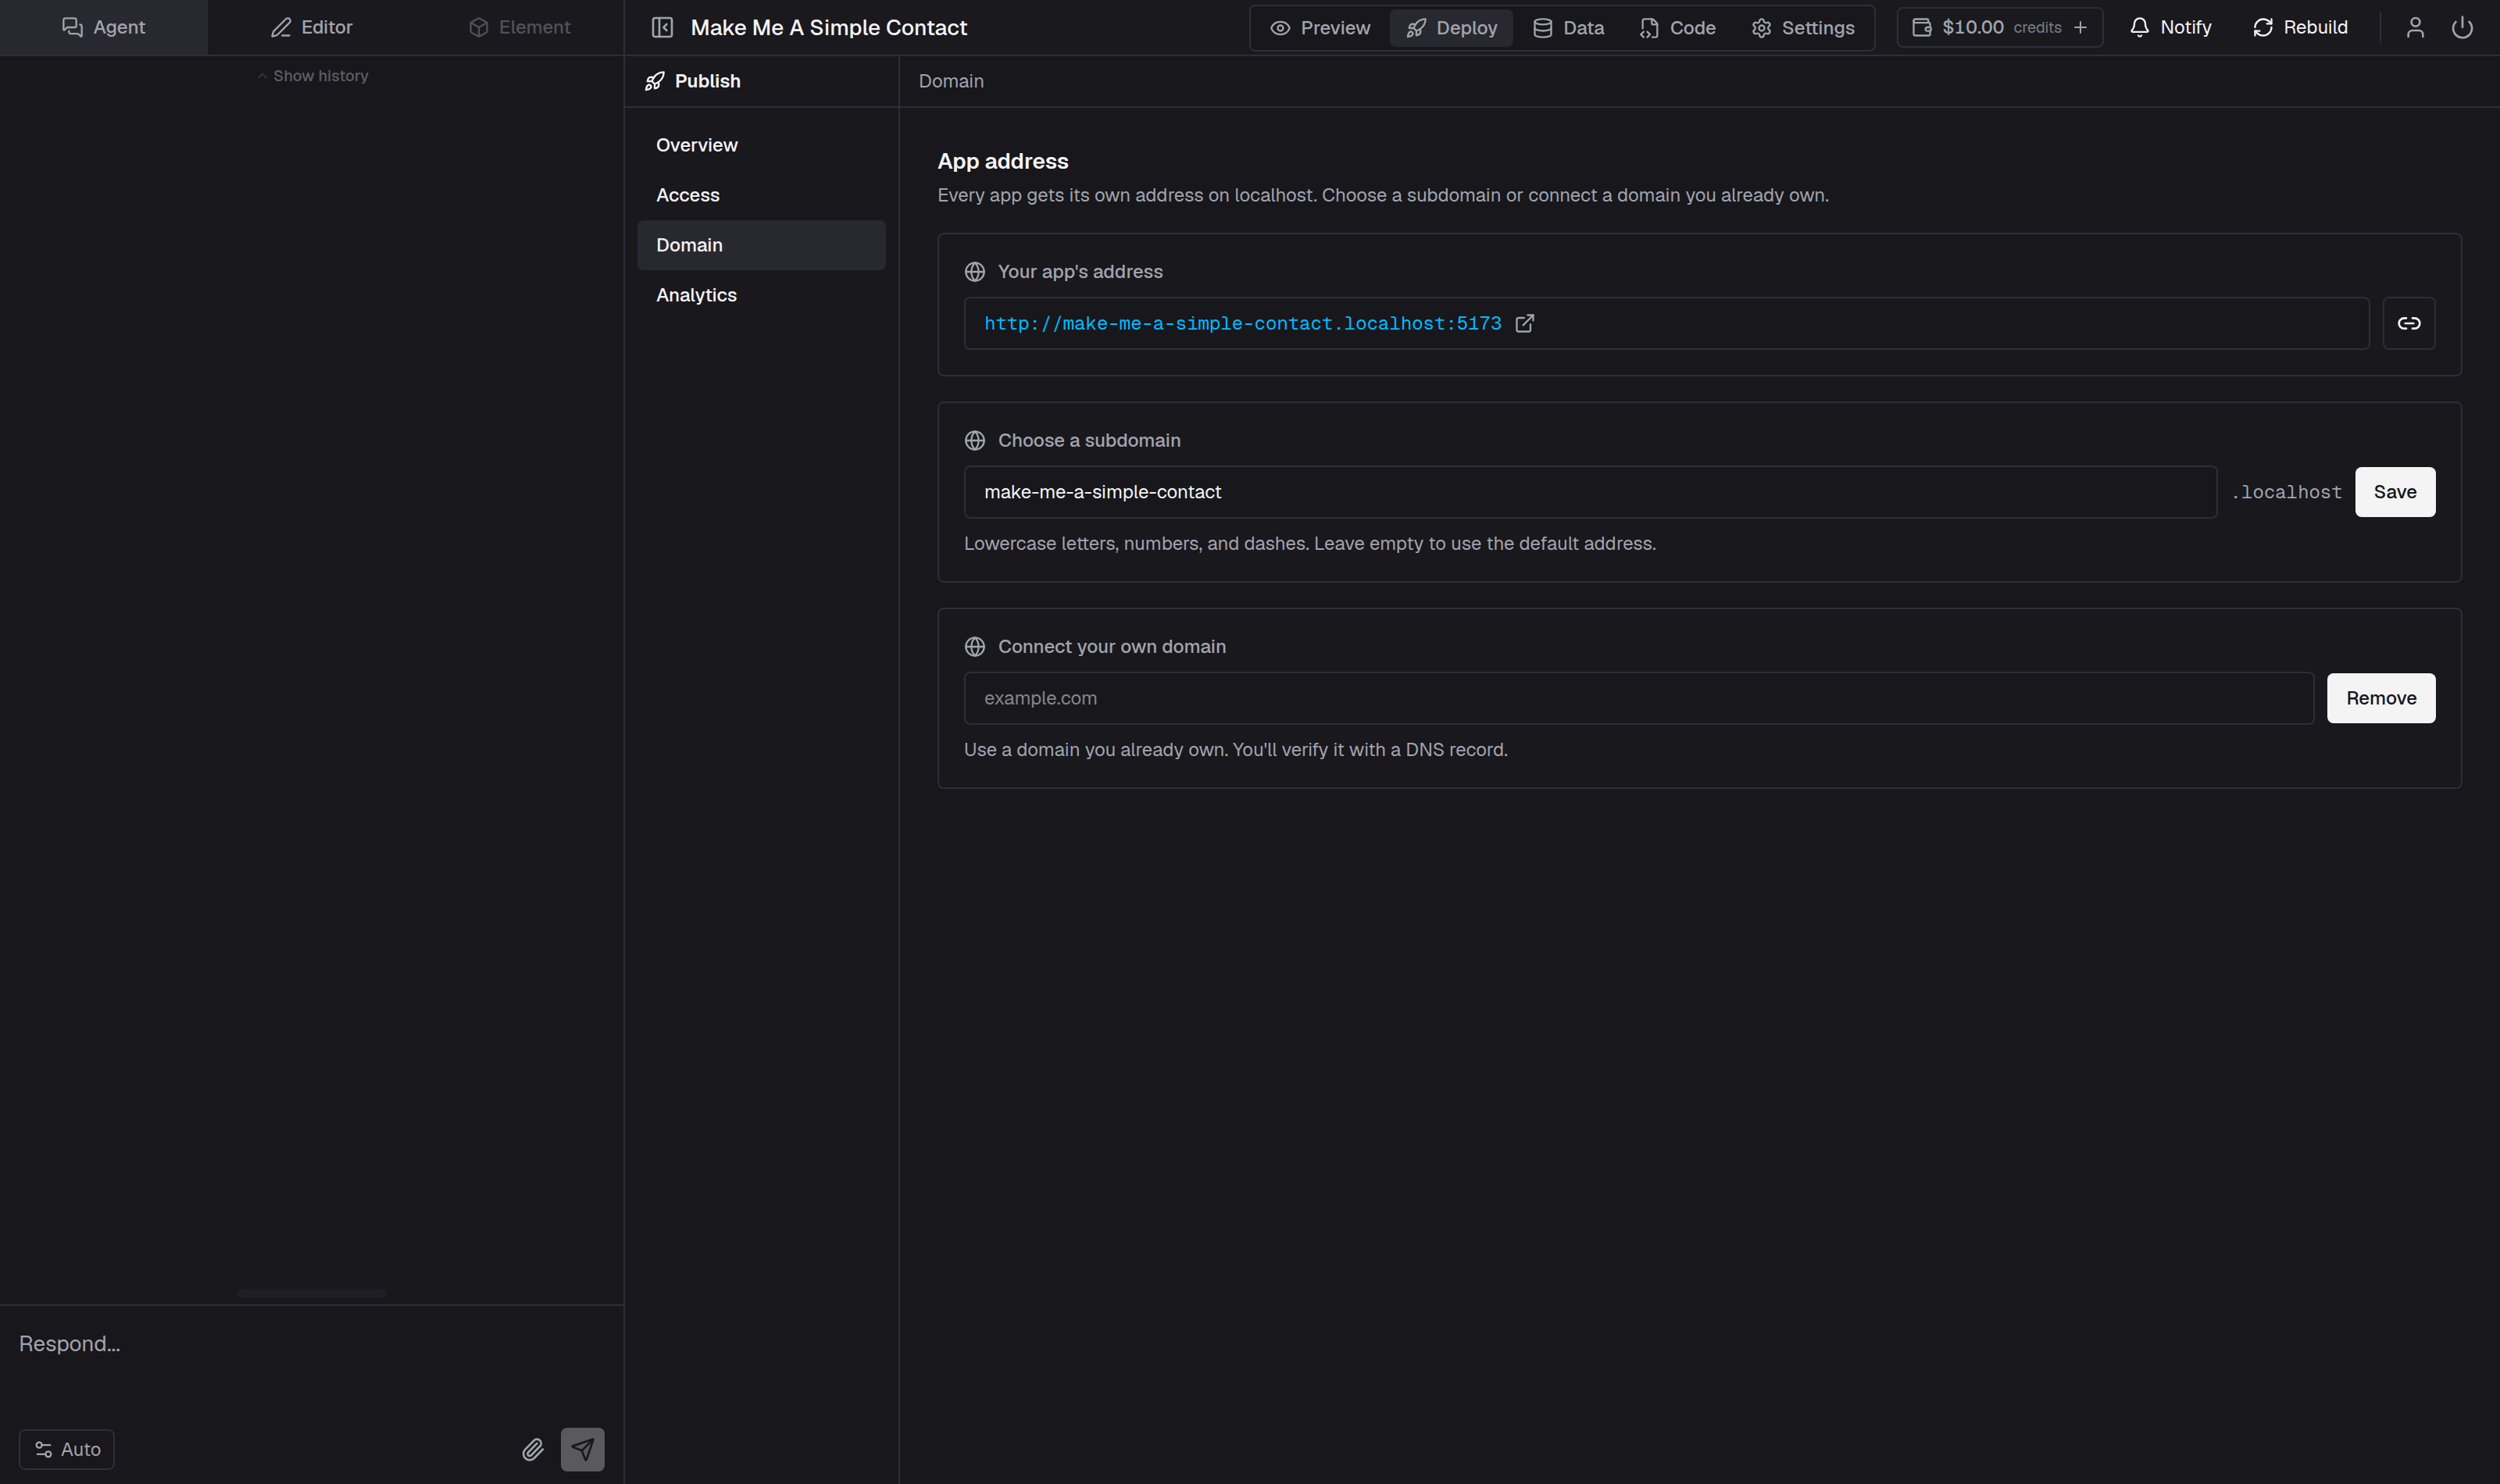Open the make-me-a-simple-contact.localhost:5173 link

pos(1242,323)
